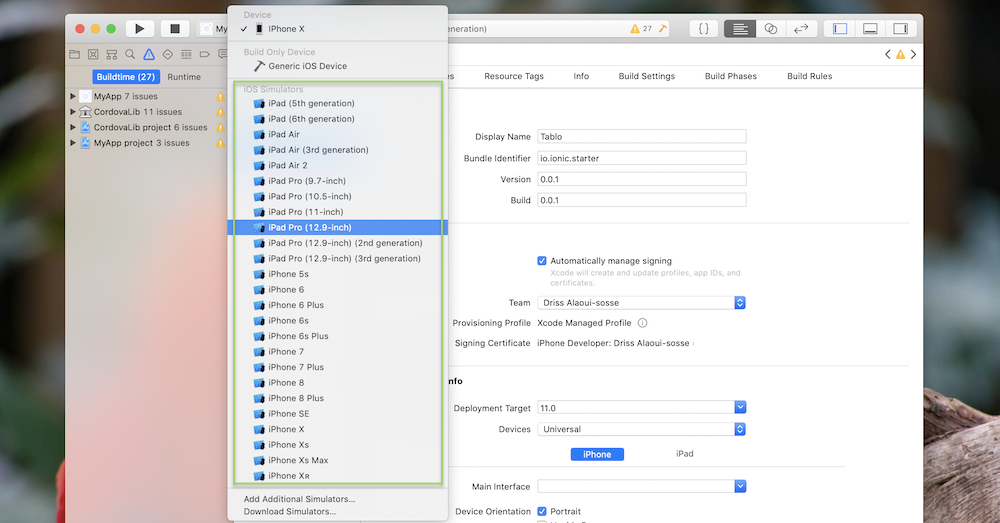Select the iPad segment button
Screen dimensions: 1000x523
(x=684, y=453)
